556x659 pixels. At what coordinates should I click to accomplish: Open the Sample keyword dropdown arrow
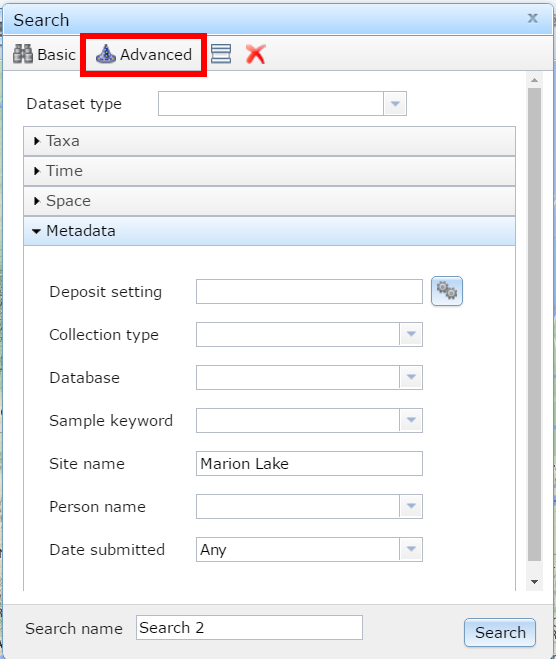(411, 420)
